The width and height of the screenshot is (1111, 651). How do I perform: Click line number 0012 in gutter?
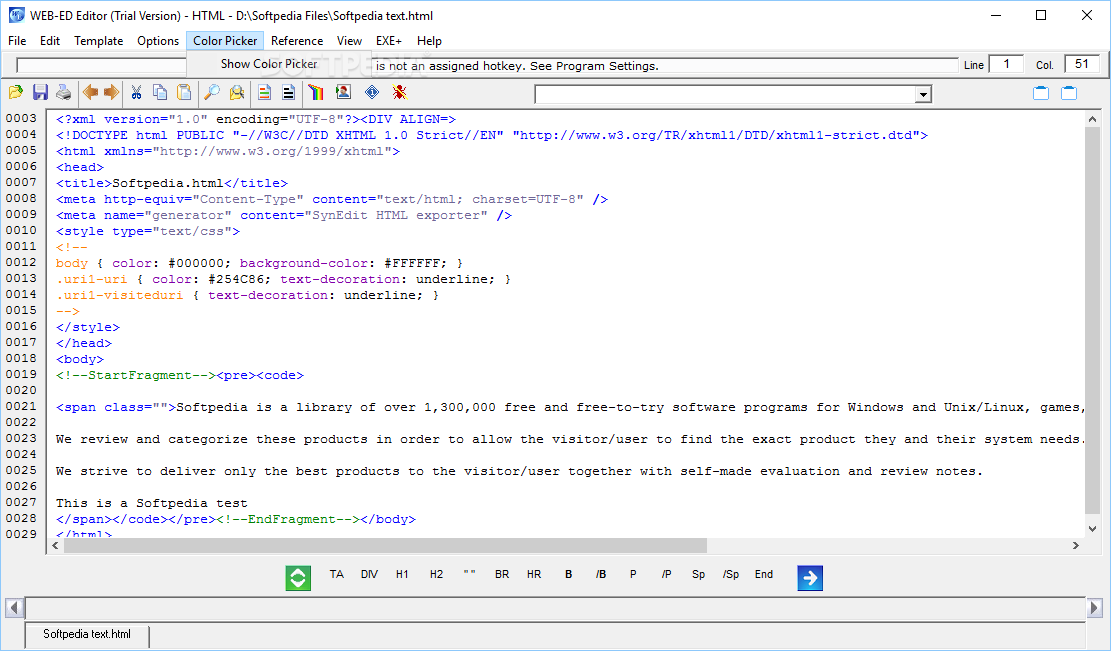point(21,262)
